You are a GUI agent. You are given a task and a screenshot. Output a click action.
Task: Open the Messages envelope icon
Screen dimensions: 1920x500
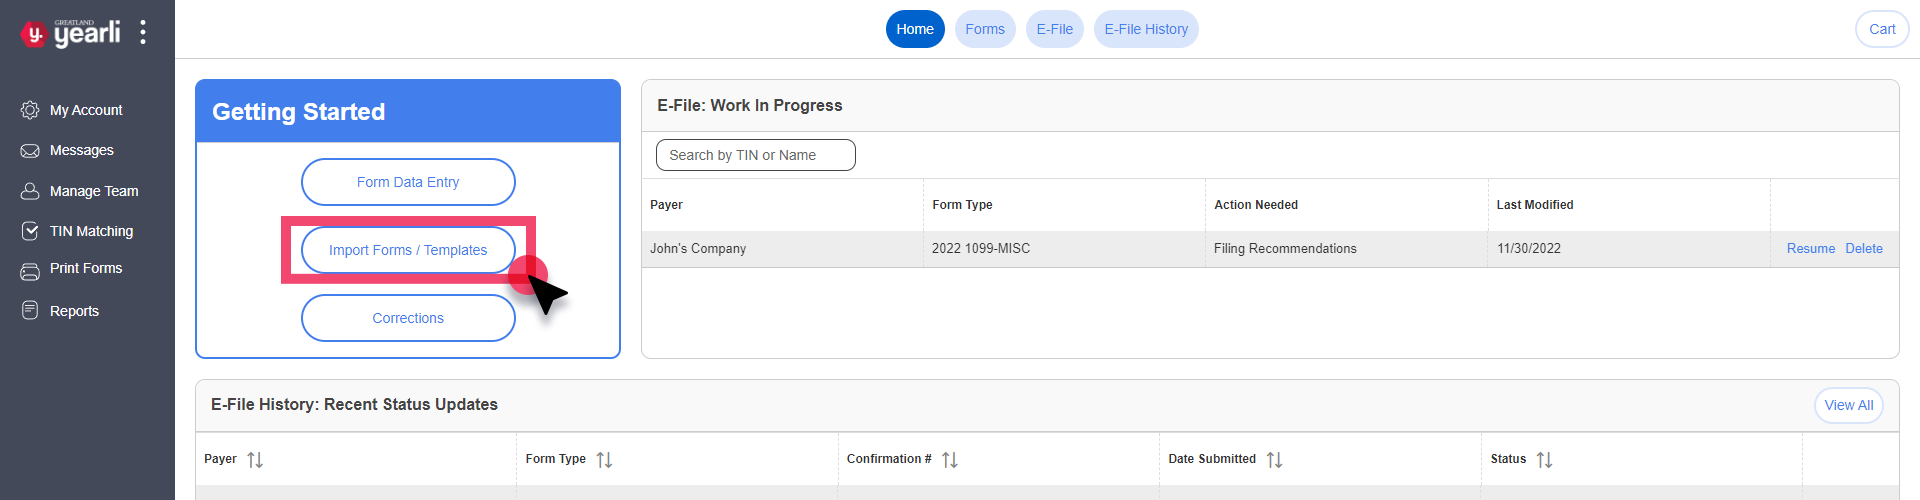click(30, 150)
